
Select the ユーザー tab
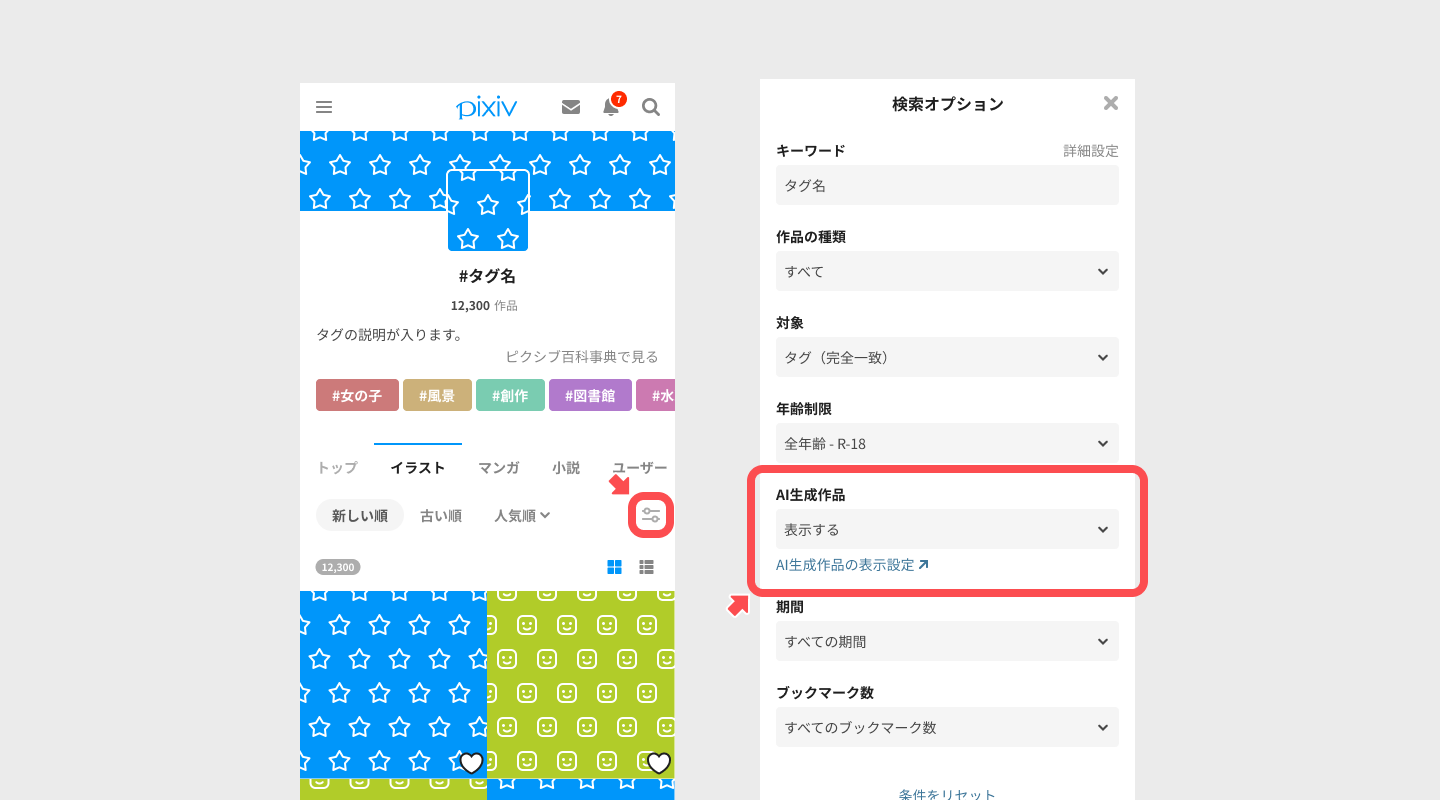point(640,467)
